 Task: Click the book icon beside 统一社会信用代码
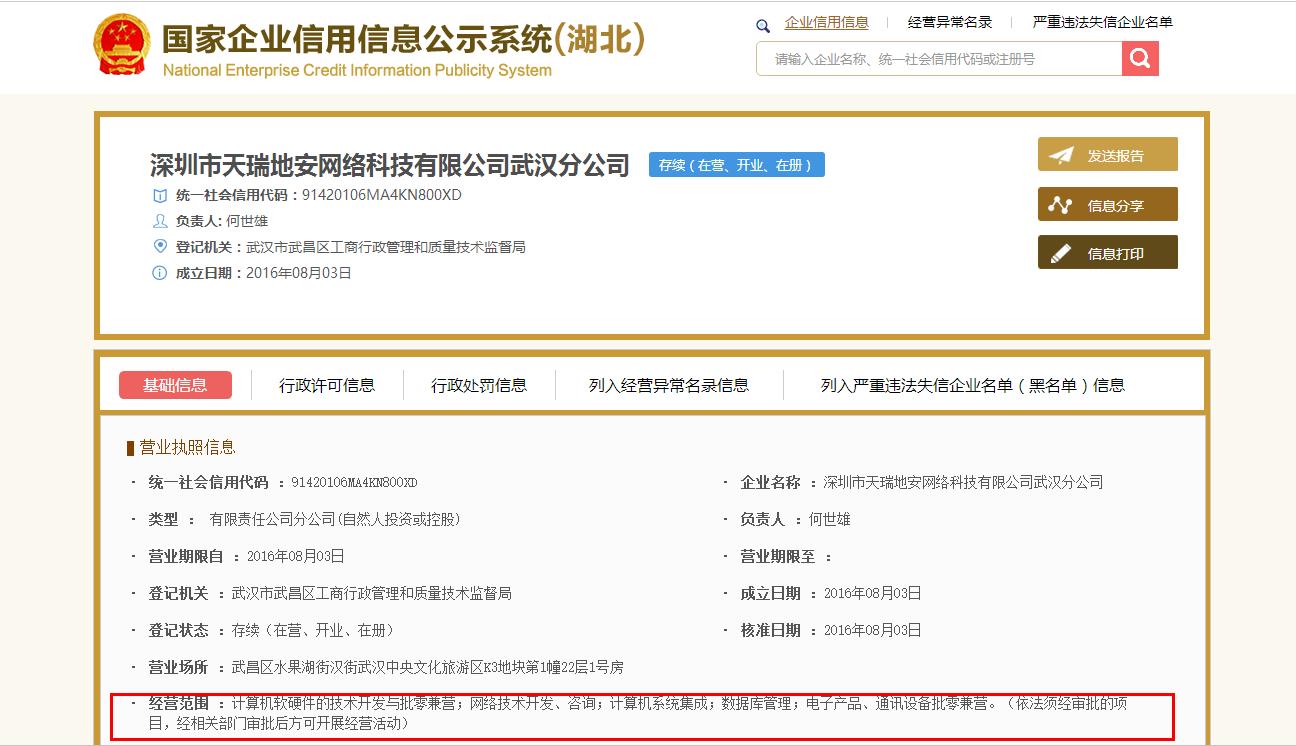tap(159, 195)
